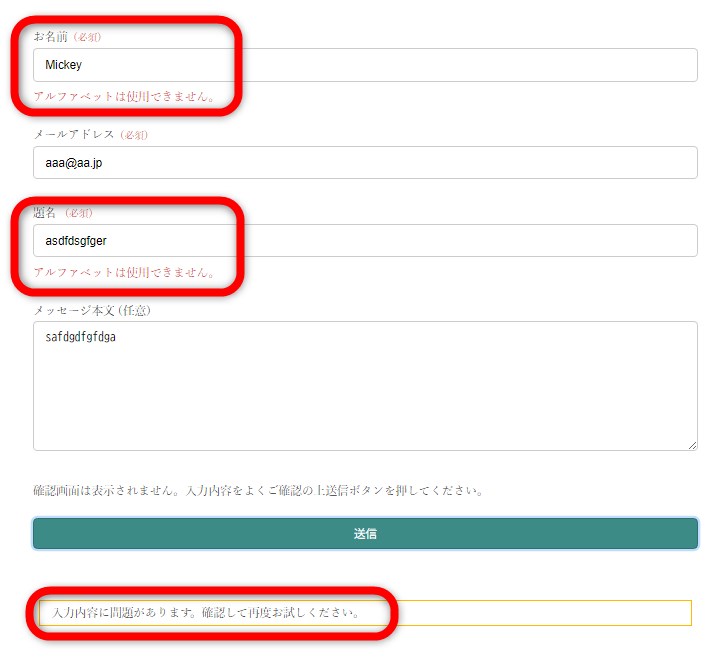Image resolution: width=722 pixels, height=658 pixels.
Task: Click the 確認画面は表示されません notice text
Action: pos(258,491)
